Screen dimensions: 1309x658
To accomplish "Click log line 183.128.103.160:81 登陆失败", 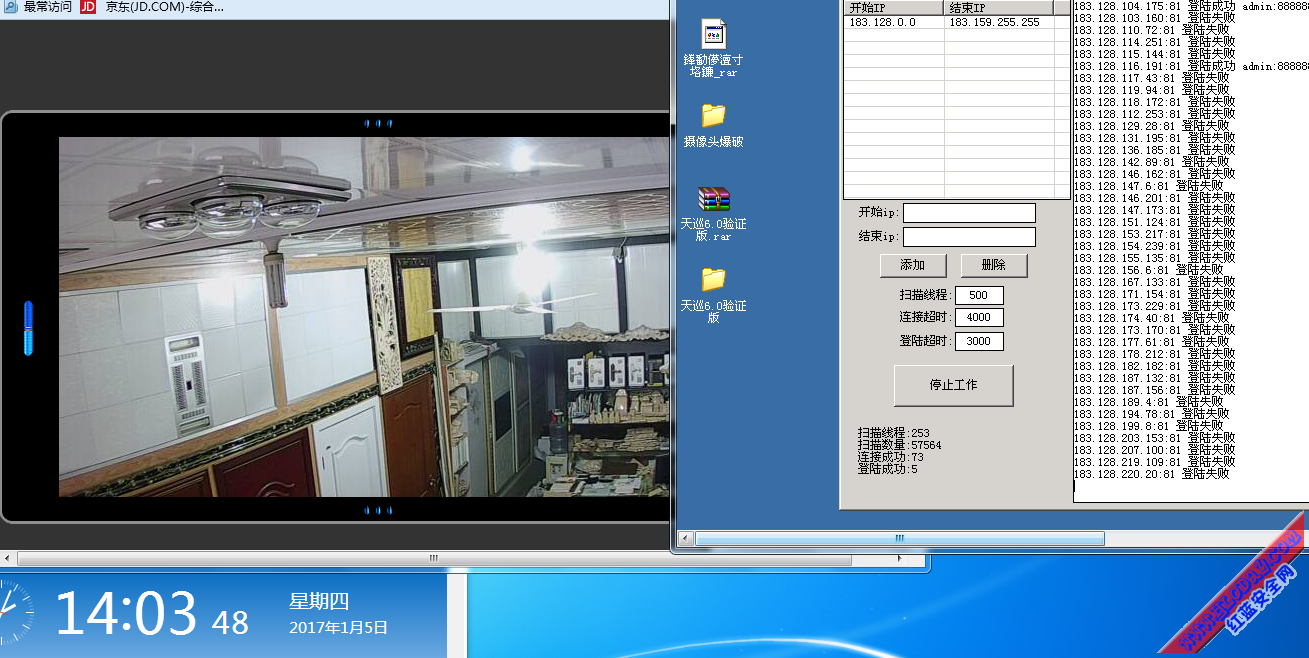I will [1155, 18].
